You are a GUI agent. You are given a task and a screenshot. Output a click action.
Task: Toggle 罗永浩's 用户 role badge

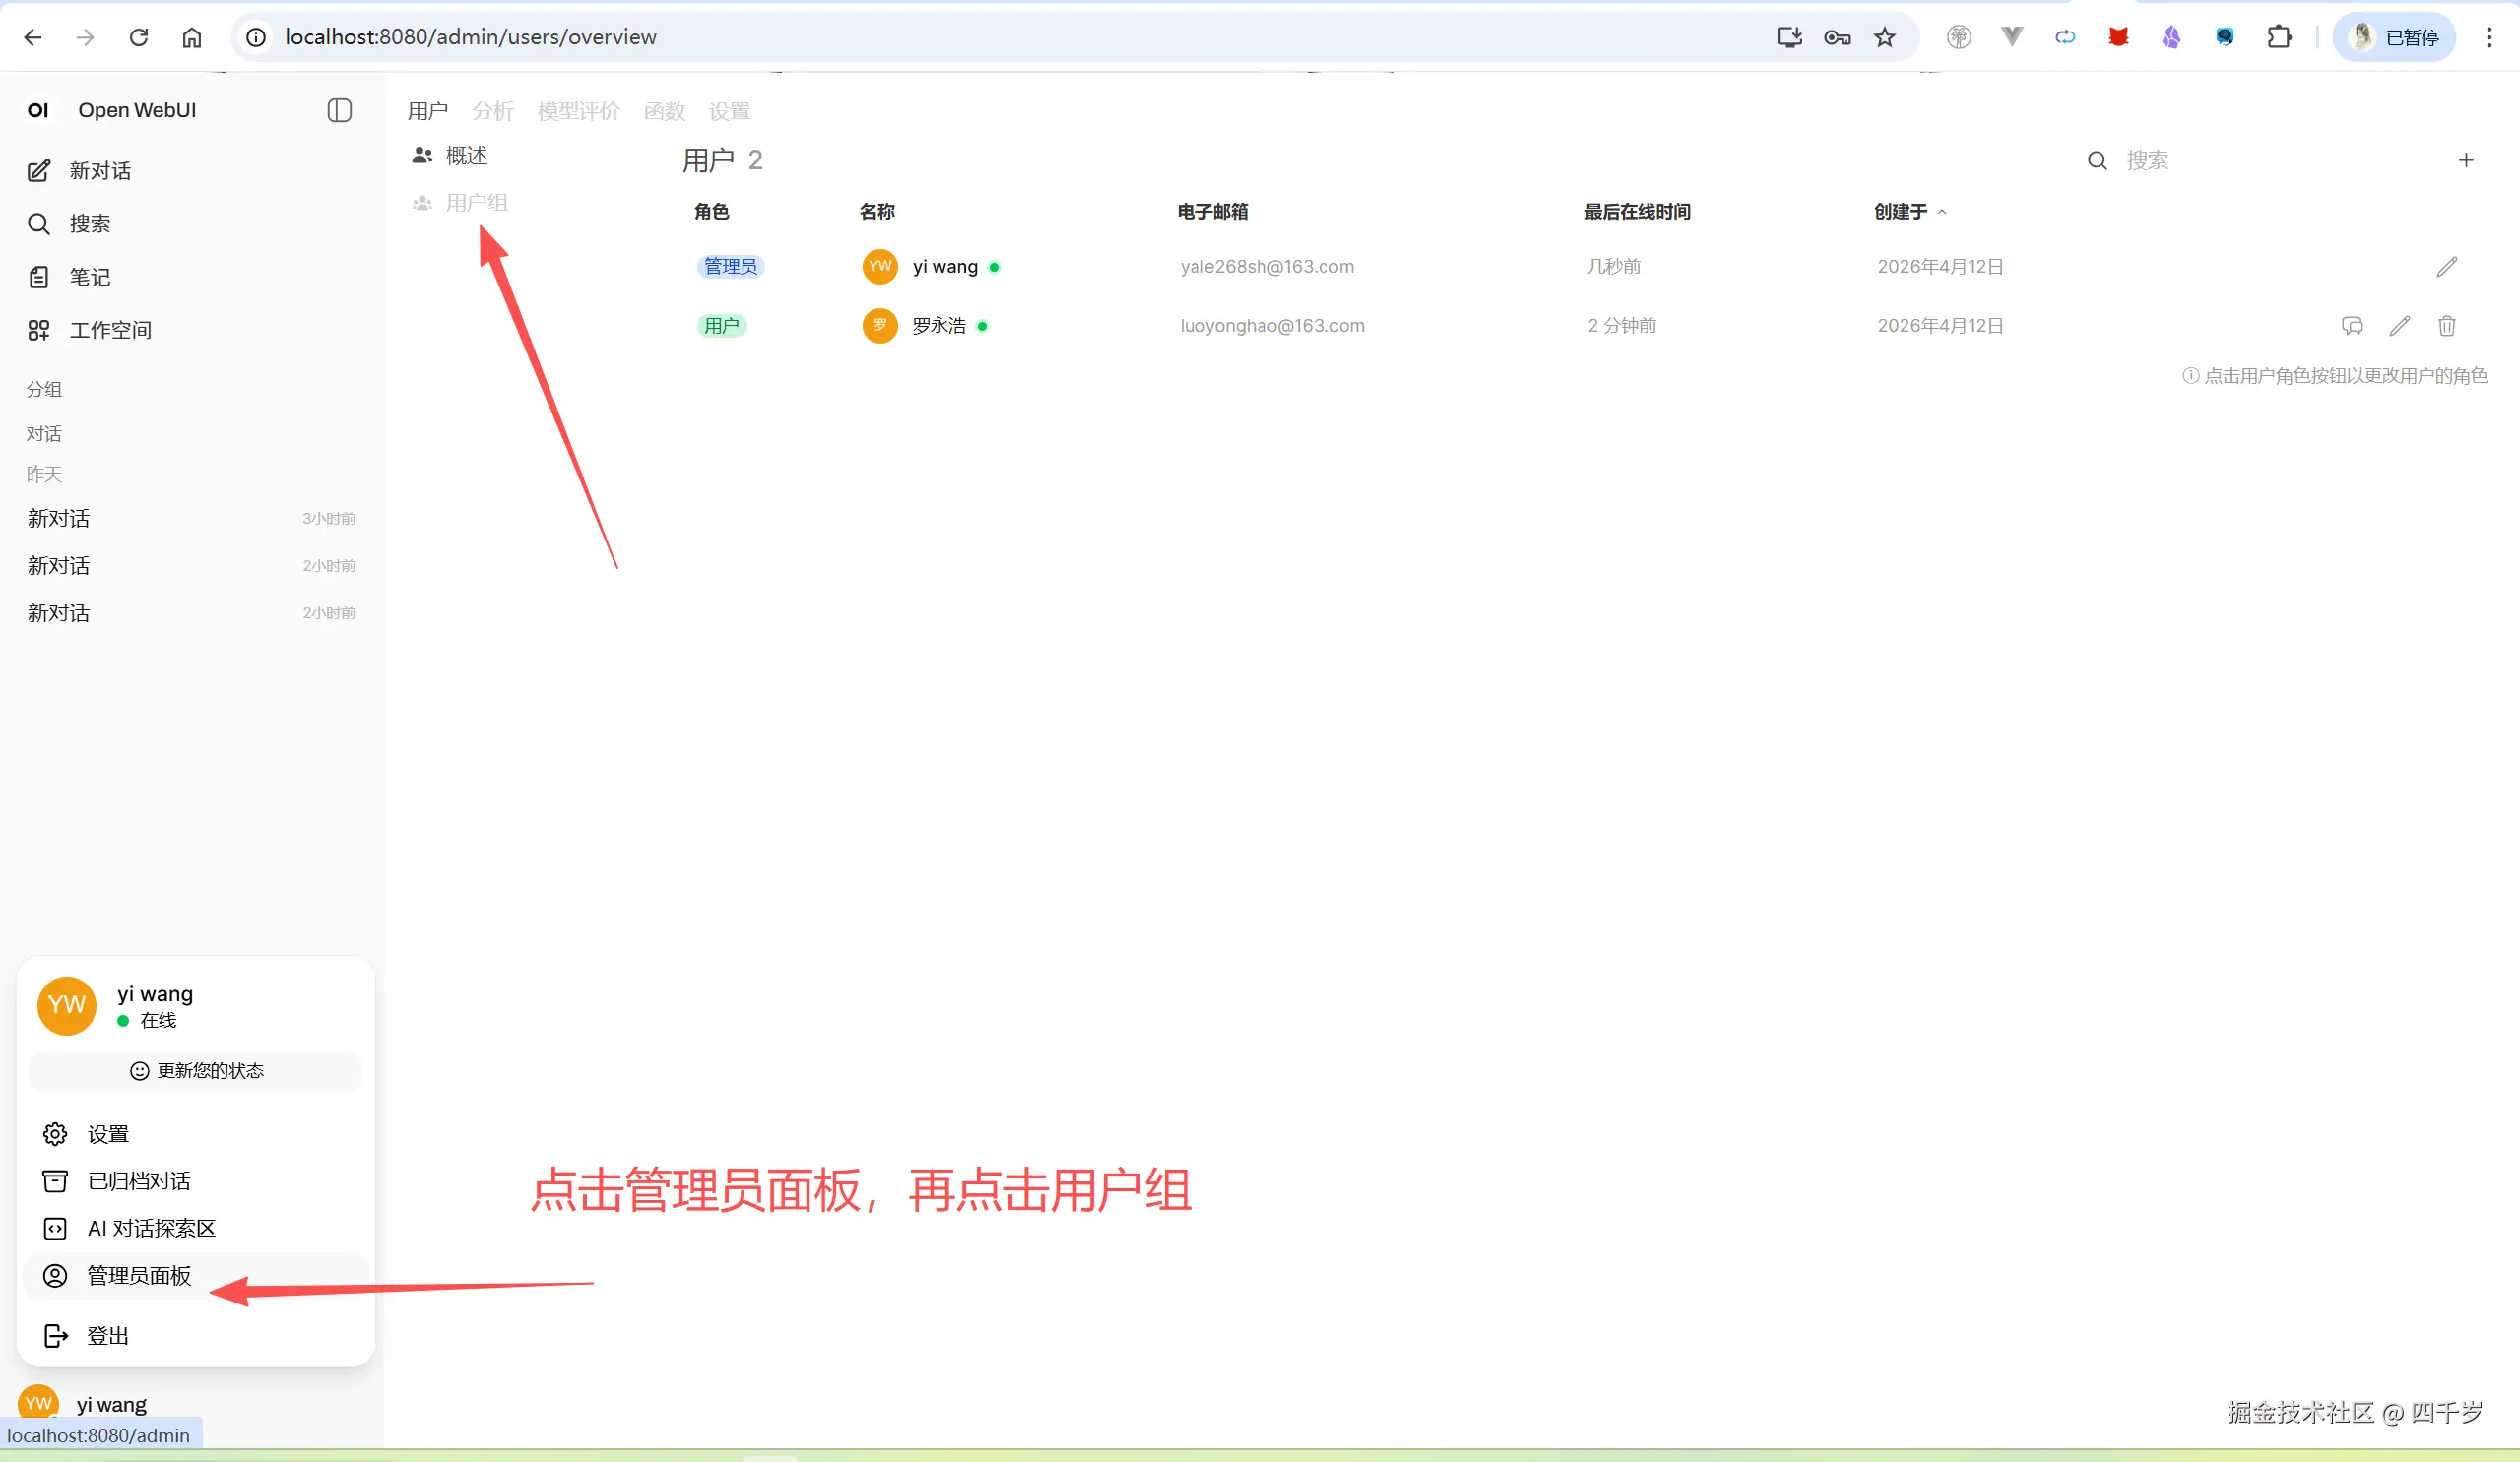click(x=722, y=326)
